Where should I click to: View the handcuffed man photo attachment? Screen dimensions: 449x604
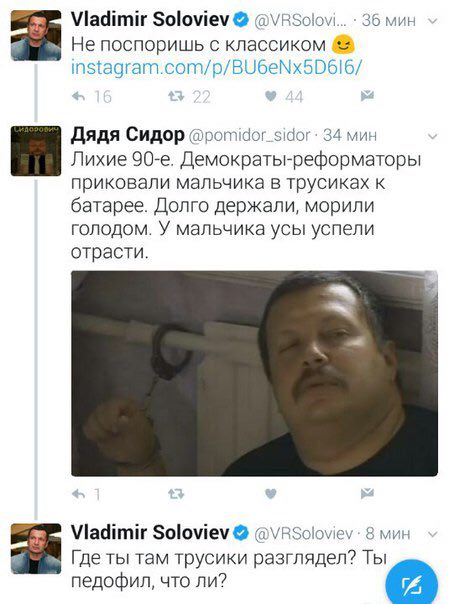(255, 373)
